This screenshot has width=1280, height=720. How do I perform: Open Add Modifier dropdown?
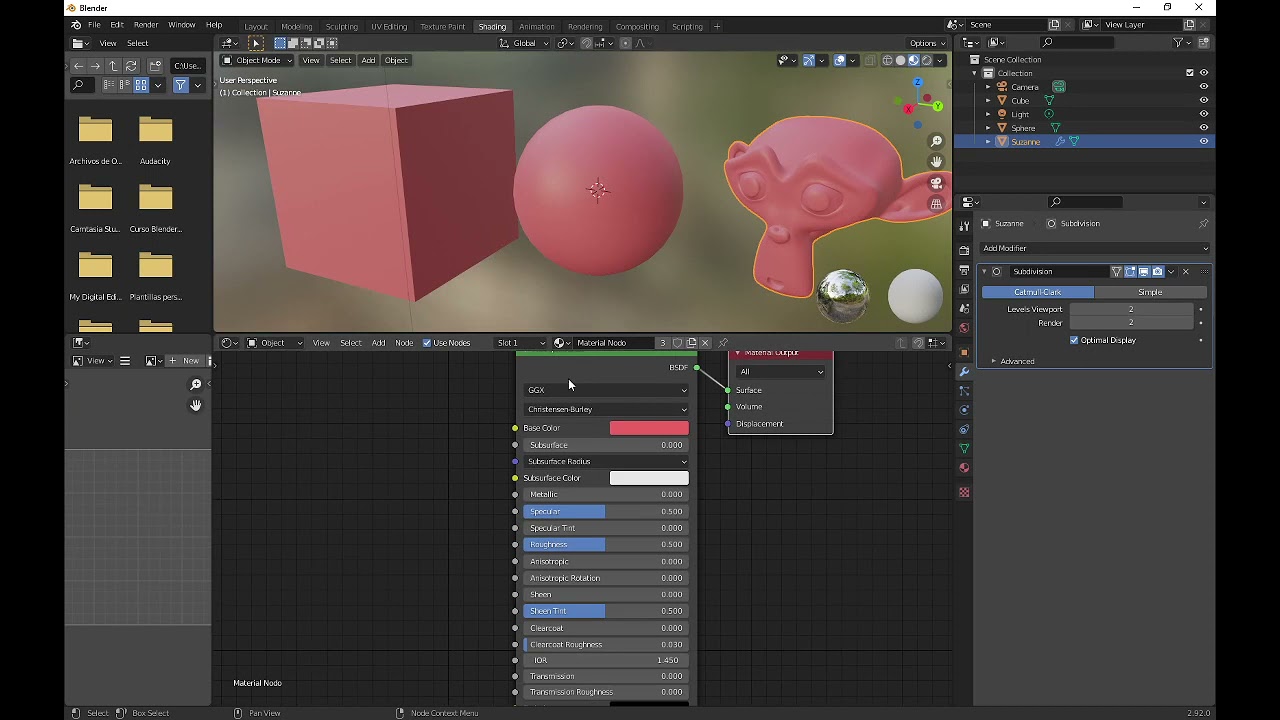1095,248
